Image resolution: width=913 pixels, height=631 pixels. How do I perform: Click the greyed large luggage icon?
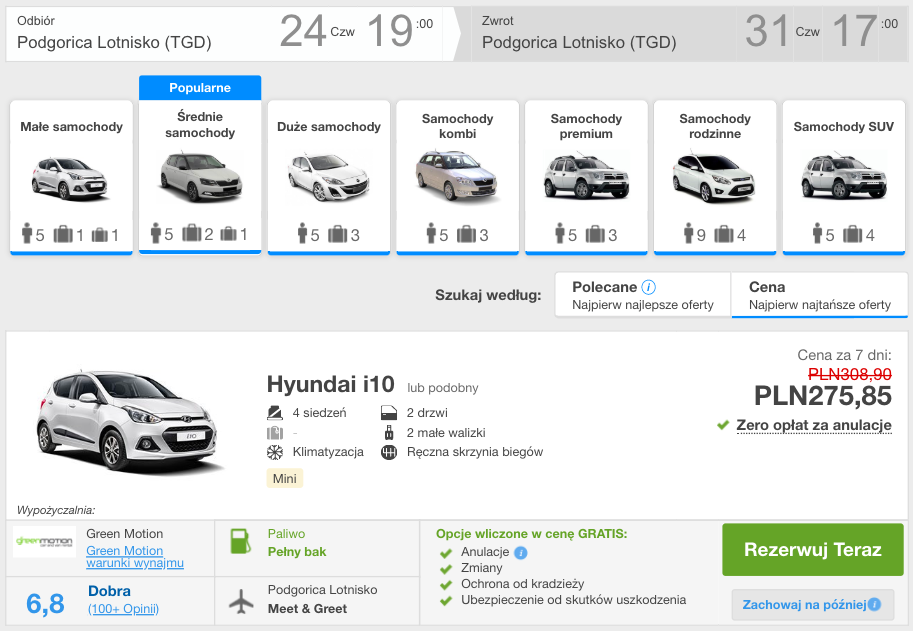[274, 433]
